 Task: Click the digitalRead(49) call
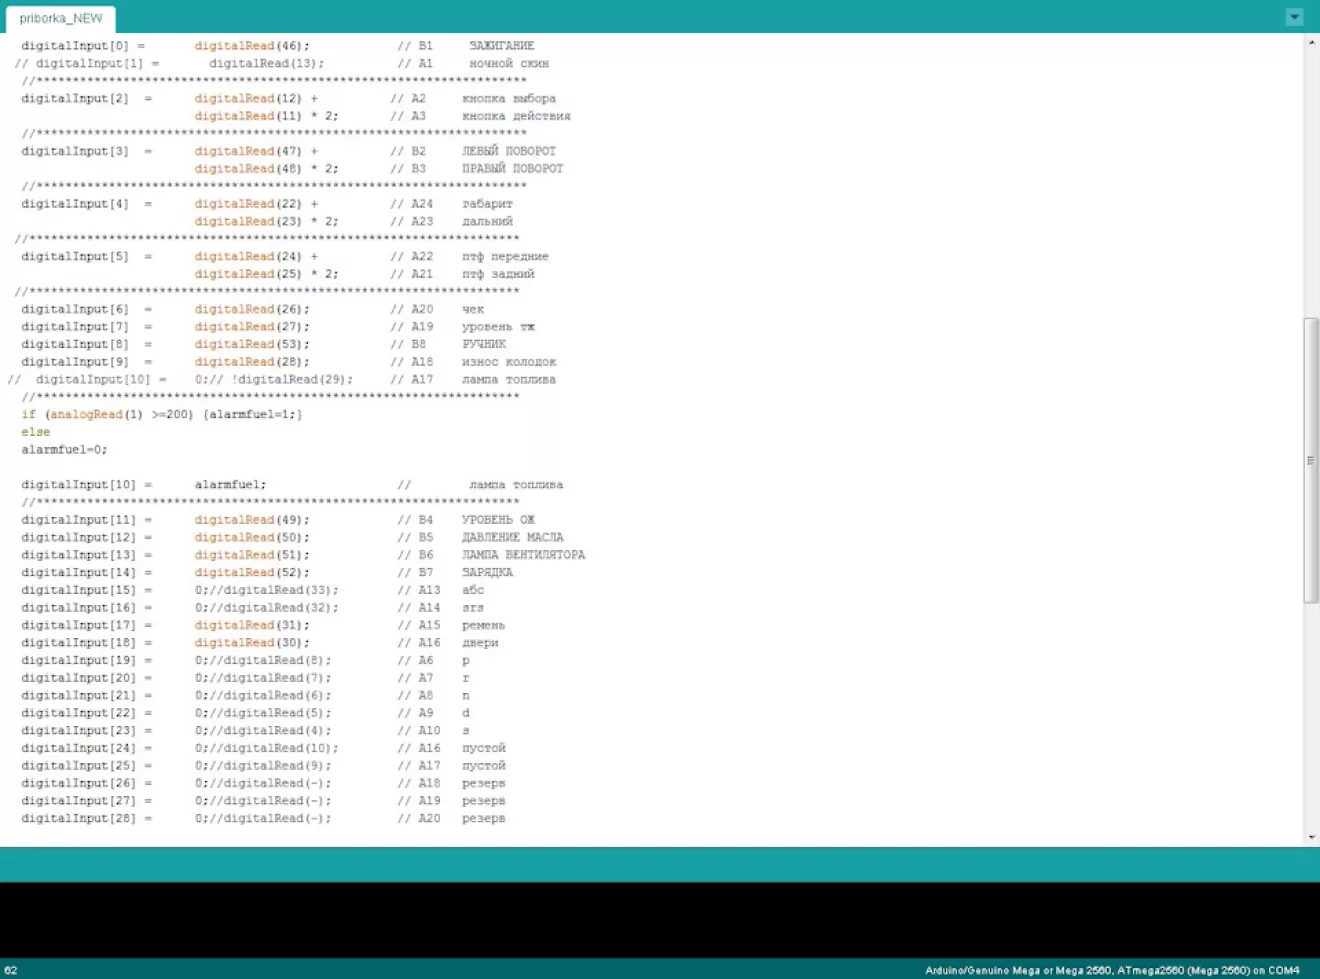[251, 520]
